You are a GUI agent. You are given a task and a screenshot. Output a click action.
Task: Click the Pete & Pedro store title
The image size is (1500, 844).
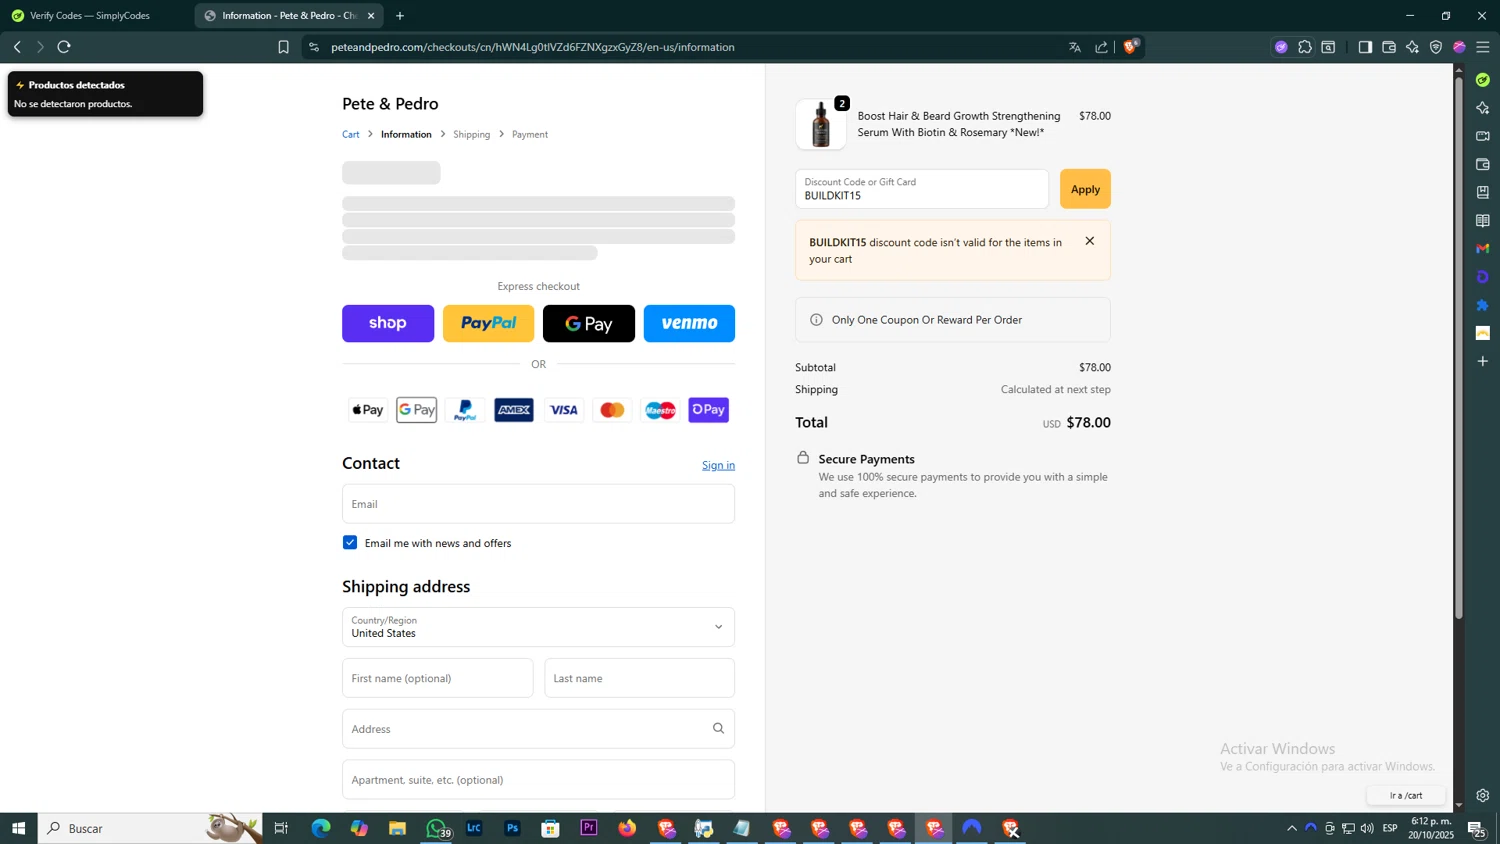pyautogui.click(x=390, y=104)
